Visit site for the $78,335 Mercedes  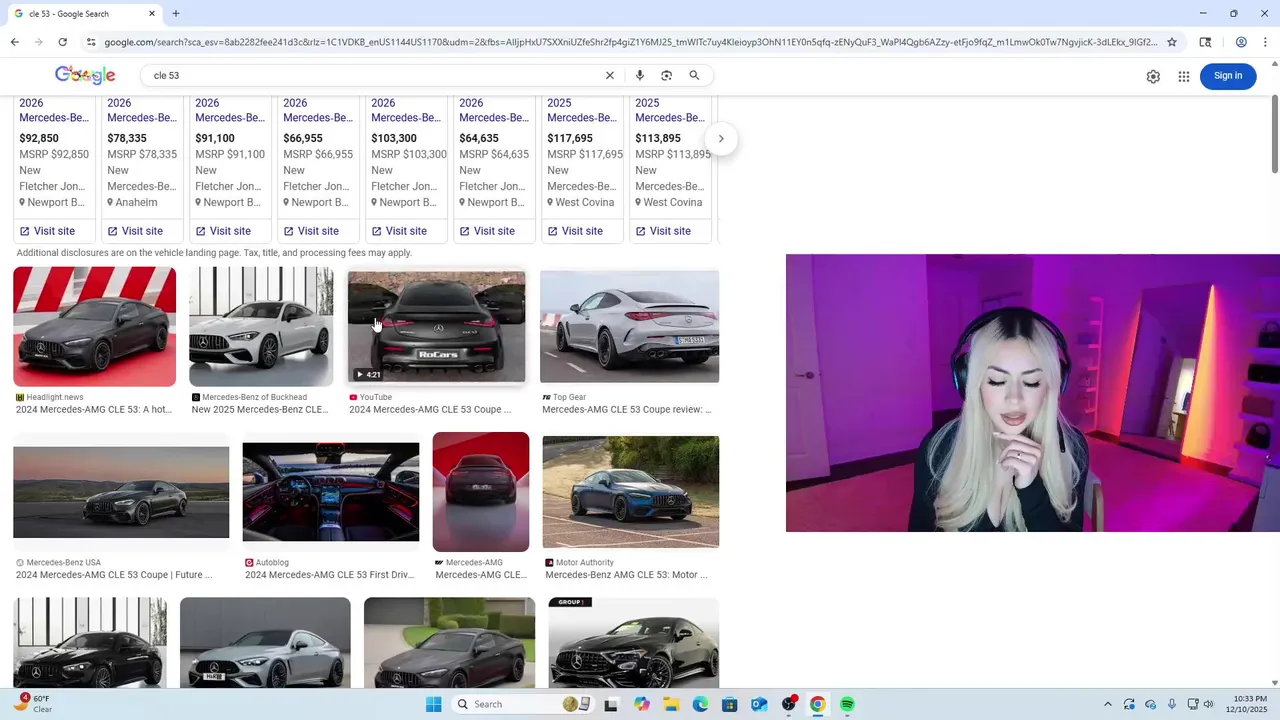pyautogui.click(x=135, y=231)
